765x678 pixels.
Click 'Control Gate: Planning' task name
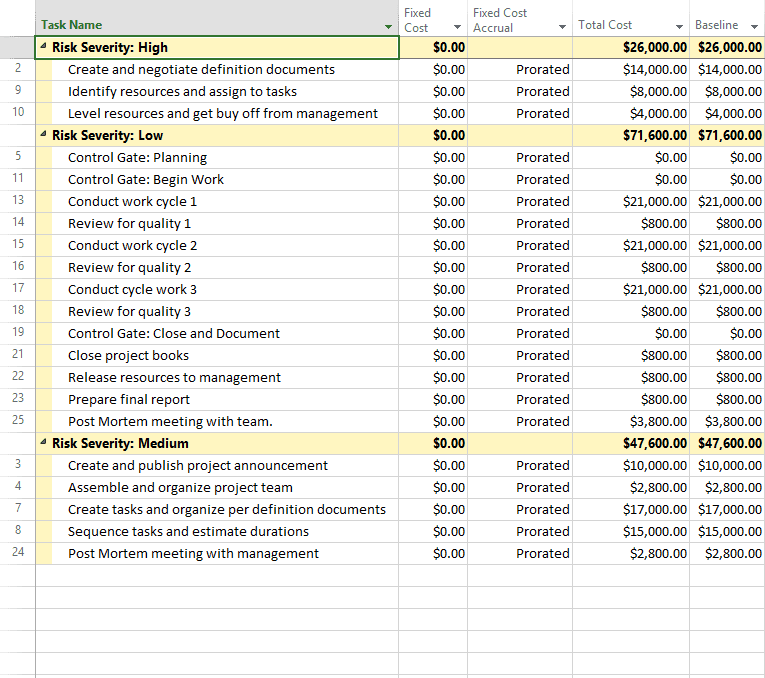click(137, 157)
